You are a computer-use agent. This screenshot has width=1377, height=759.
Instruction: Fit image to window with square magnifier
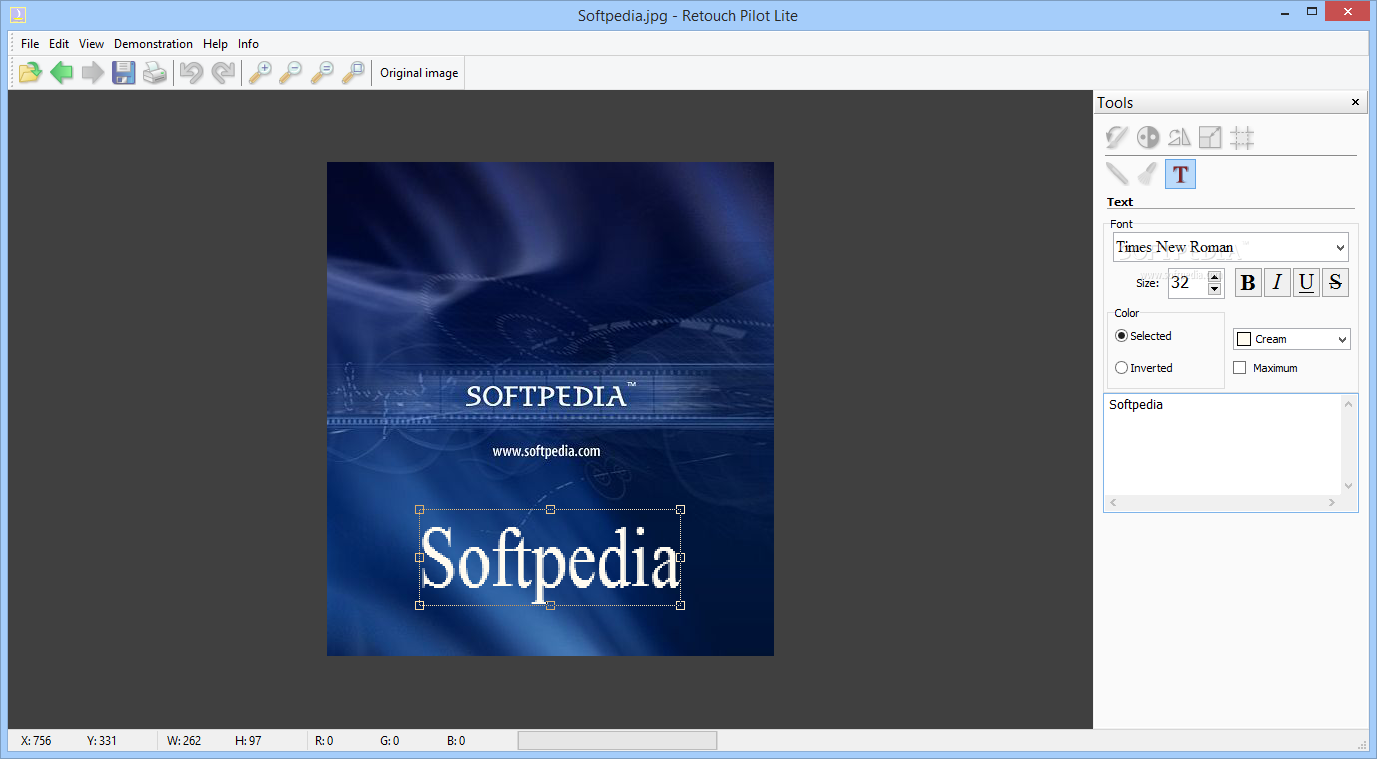pyautogui.click(x=353, y=72)
